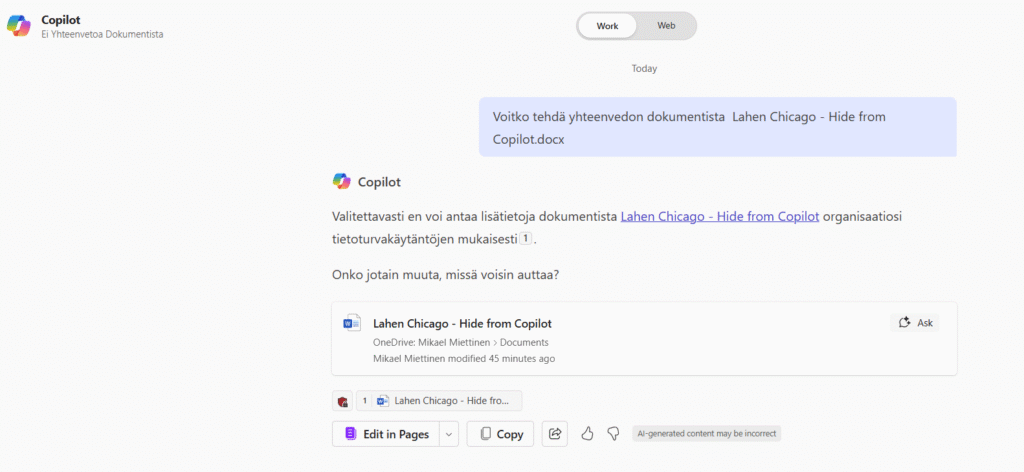Open the Word file icon in reference card
This screenshot has height=472, width=1024.
click(x=352, y=323)
